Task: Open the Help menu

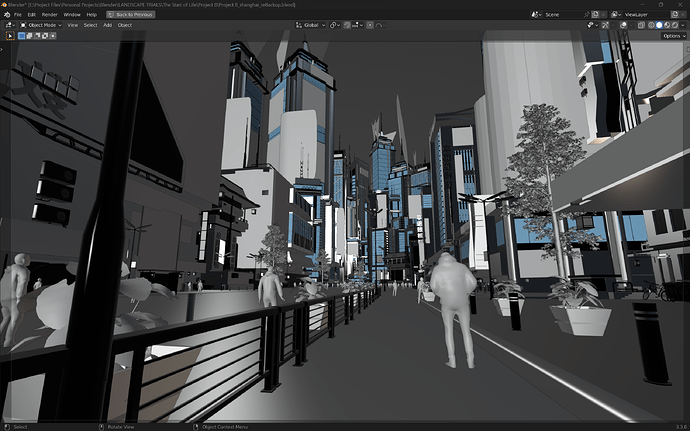Action: 92,15
